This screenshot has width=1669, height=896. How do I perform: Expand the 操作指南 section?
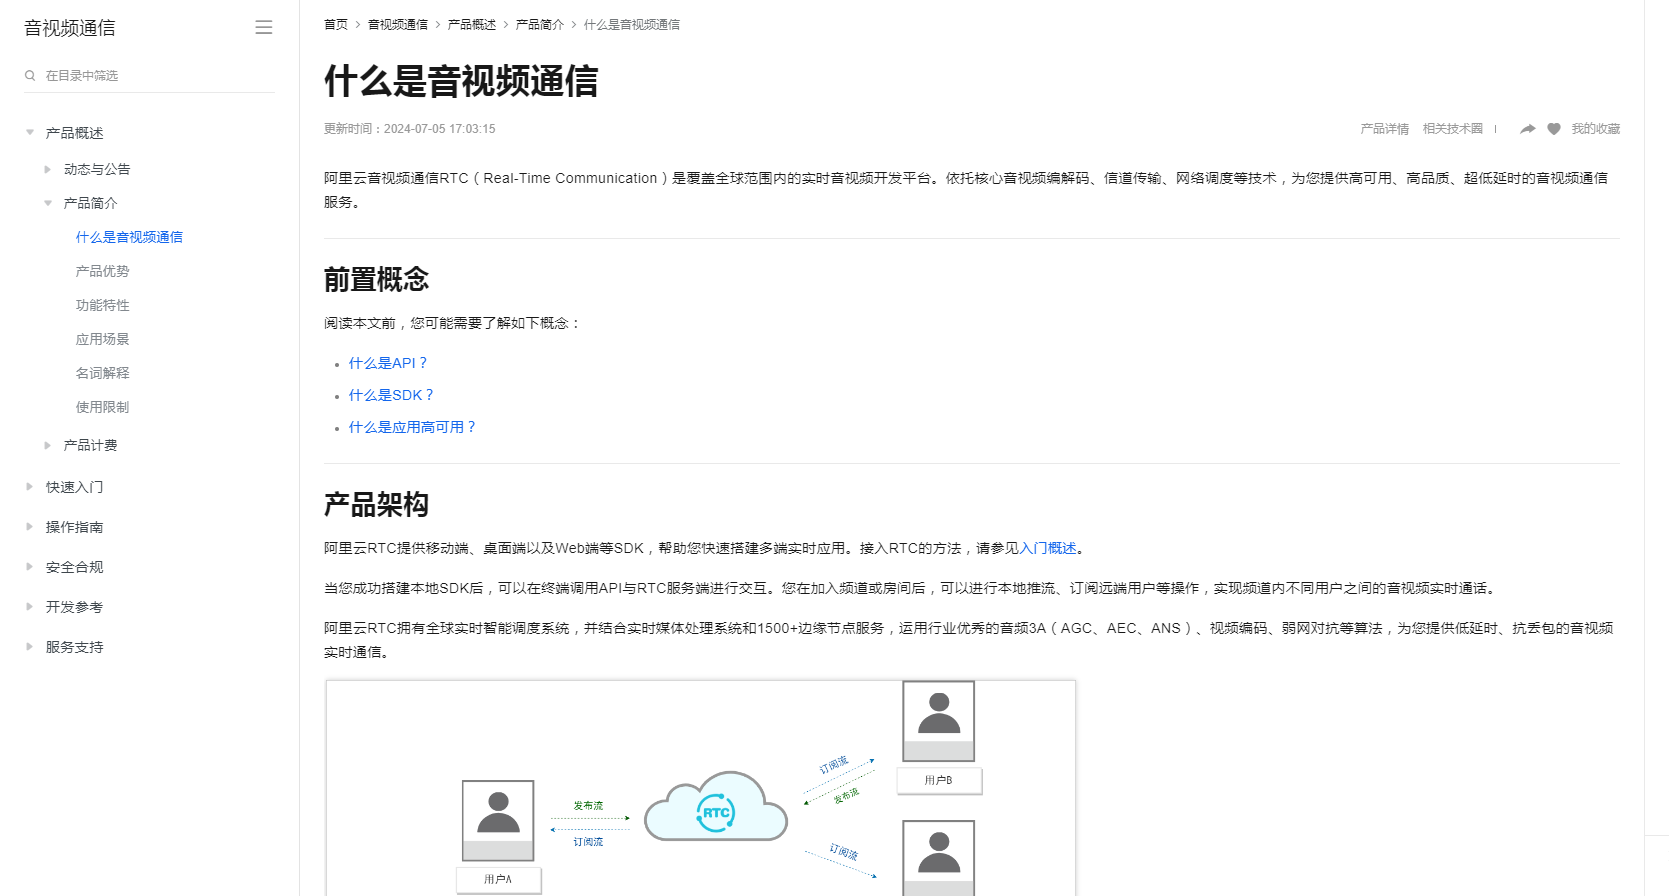30,527
